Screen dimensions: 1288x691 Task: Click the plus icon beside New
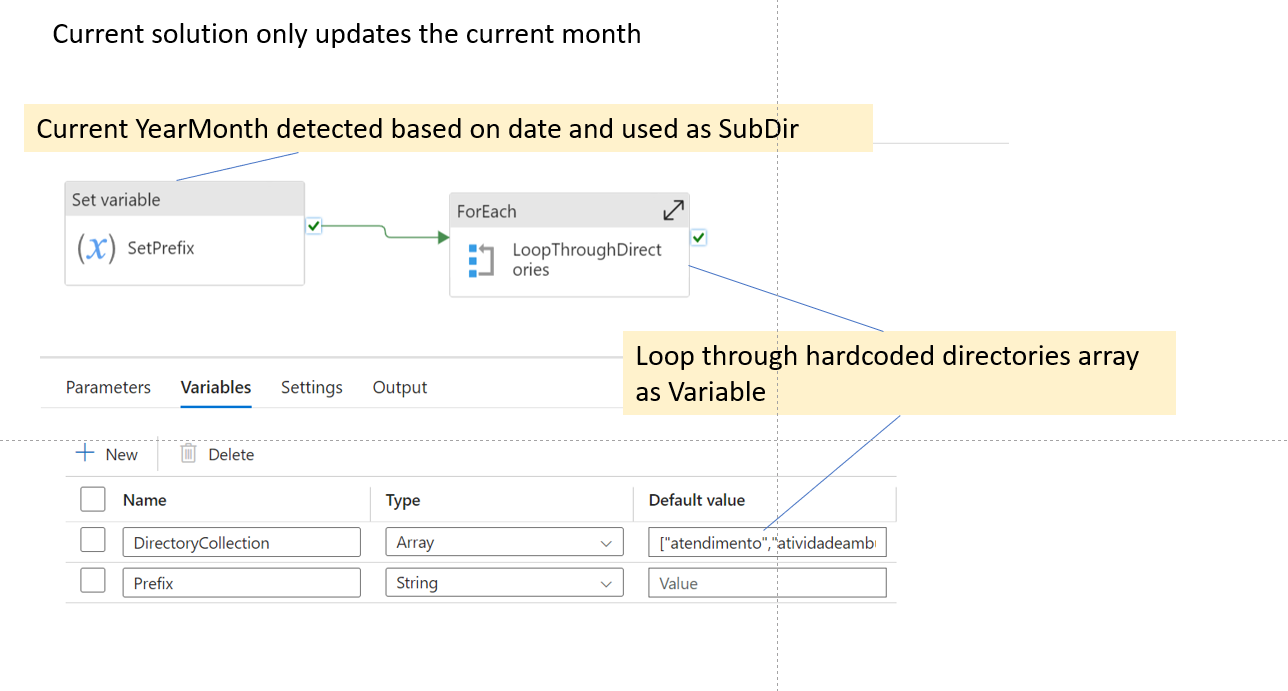click(84, 453)
